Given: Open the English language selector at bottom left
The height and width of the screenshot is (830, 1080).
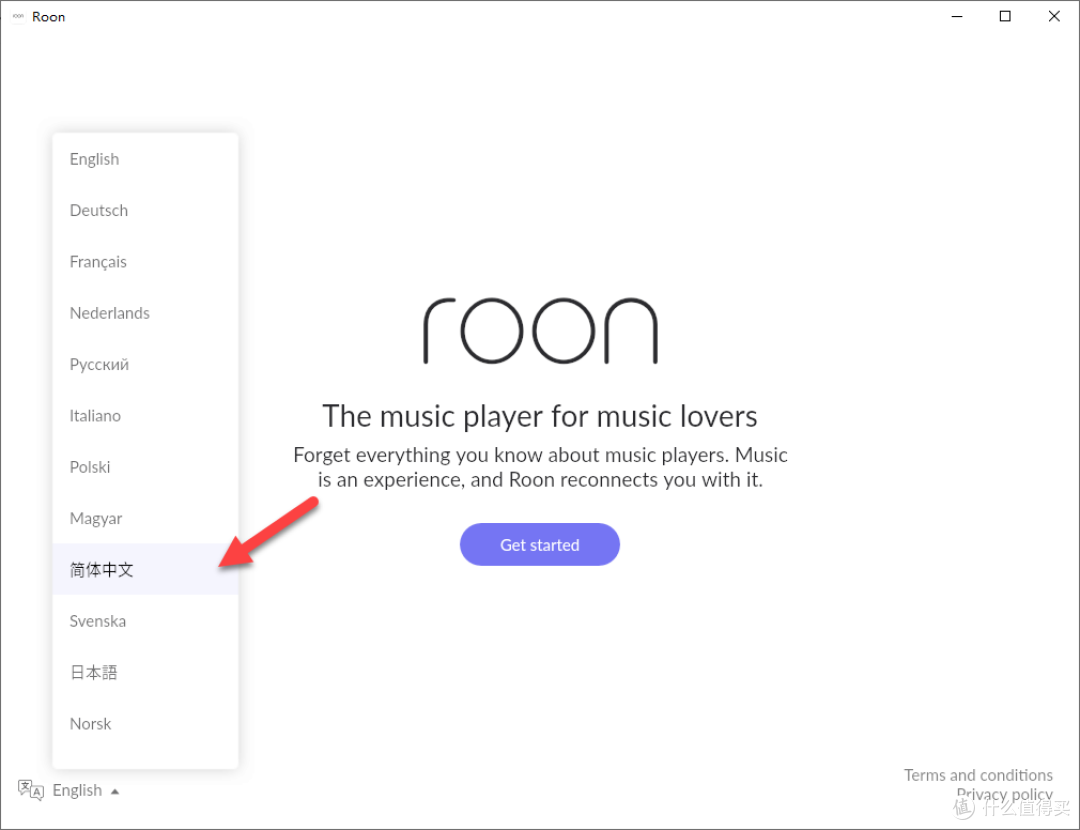Looking at the screenshot, I should pyautogui.click(x=77, y=790).
